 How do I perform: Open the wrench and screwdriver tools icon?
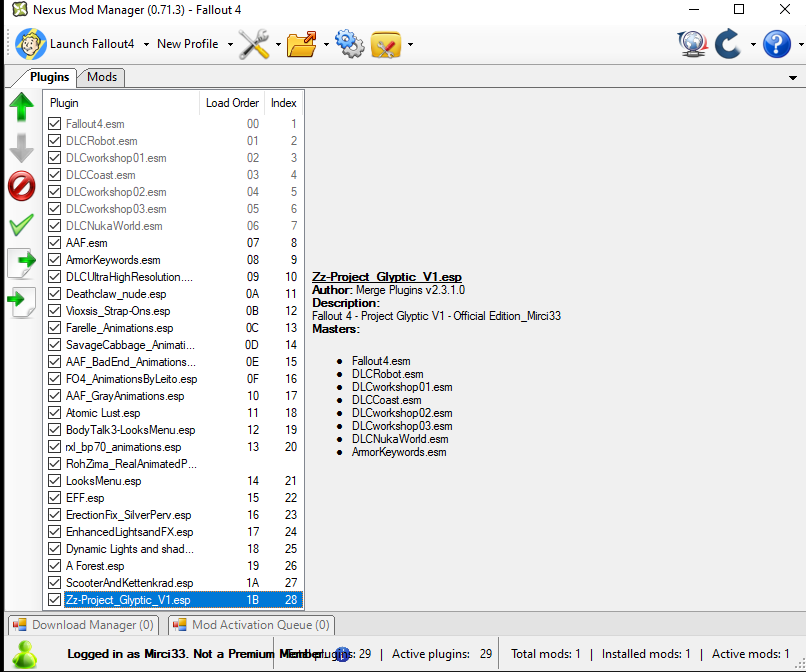254,44
